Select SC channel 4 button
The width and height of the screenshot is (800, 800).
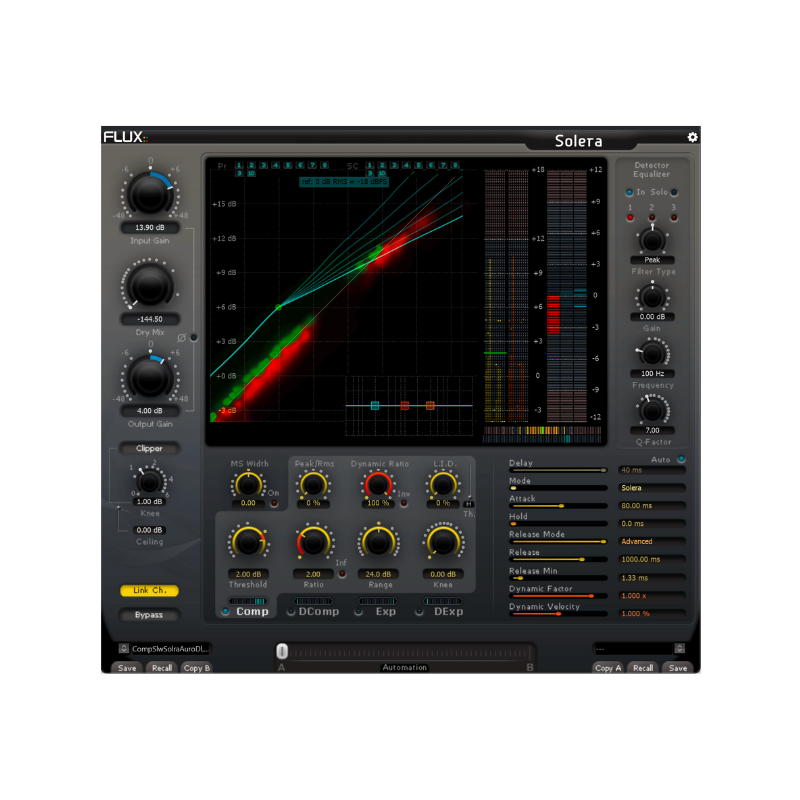click(x=407, y=165)
